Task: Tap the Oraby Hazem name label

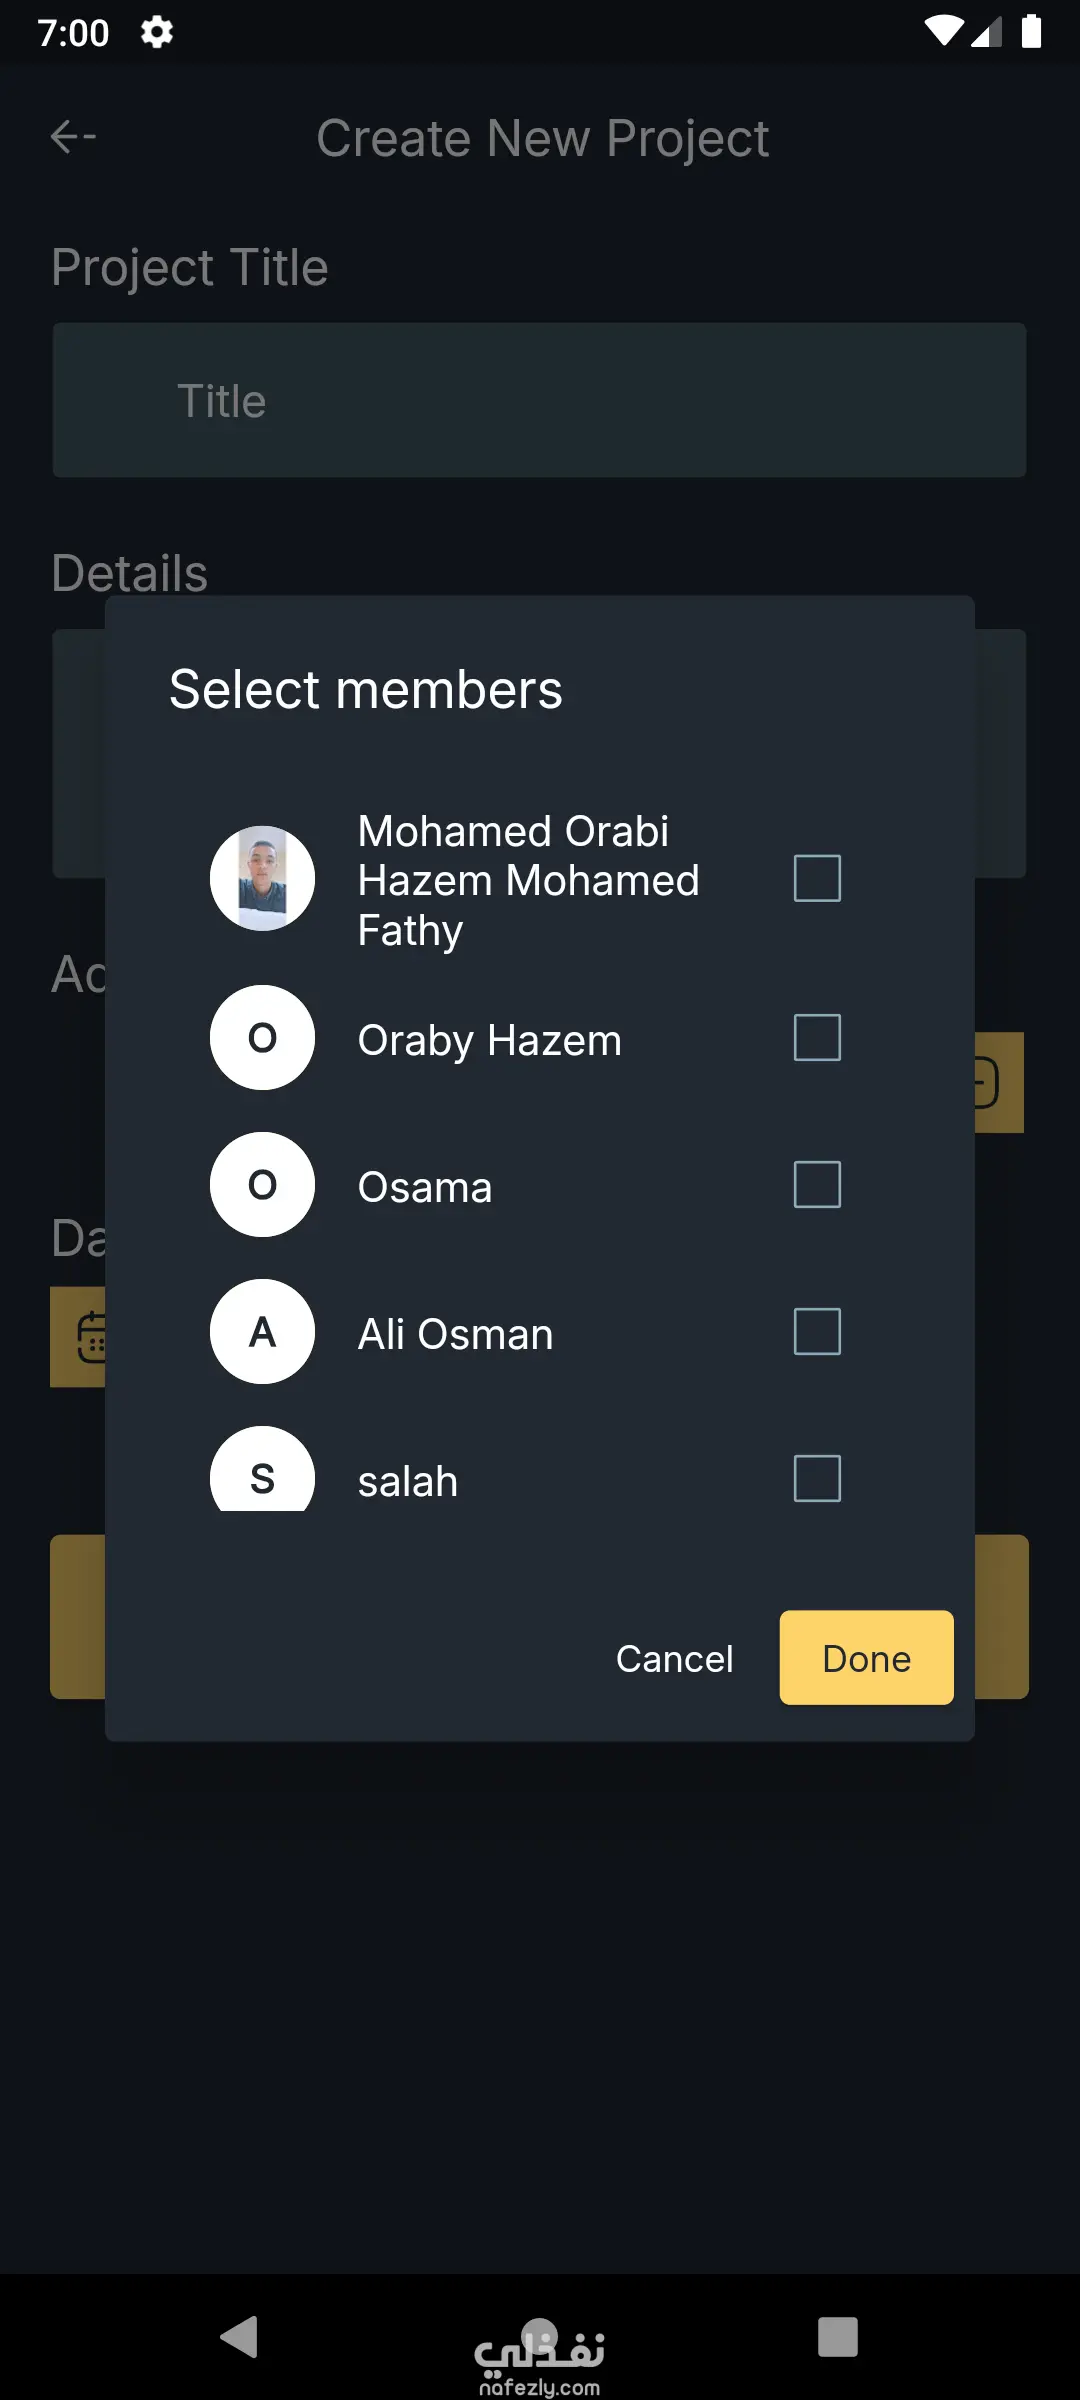Action: click(489, 1040)
